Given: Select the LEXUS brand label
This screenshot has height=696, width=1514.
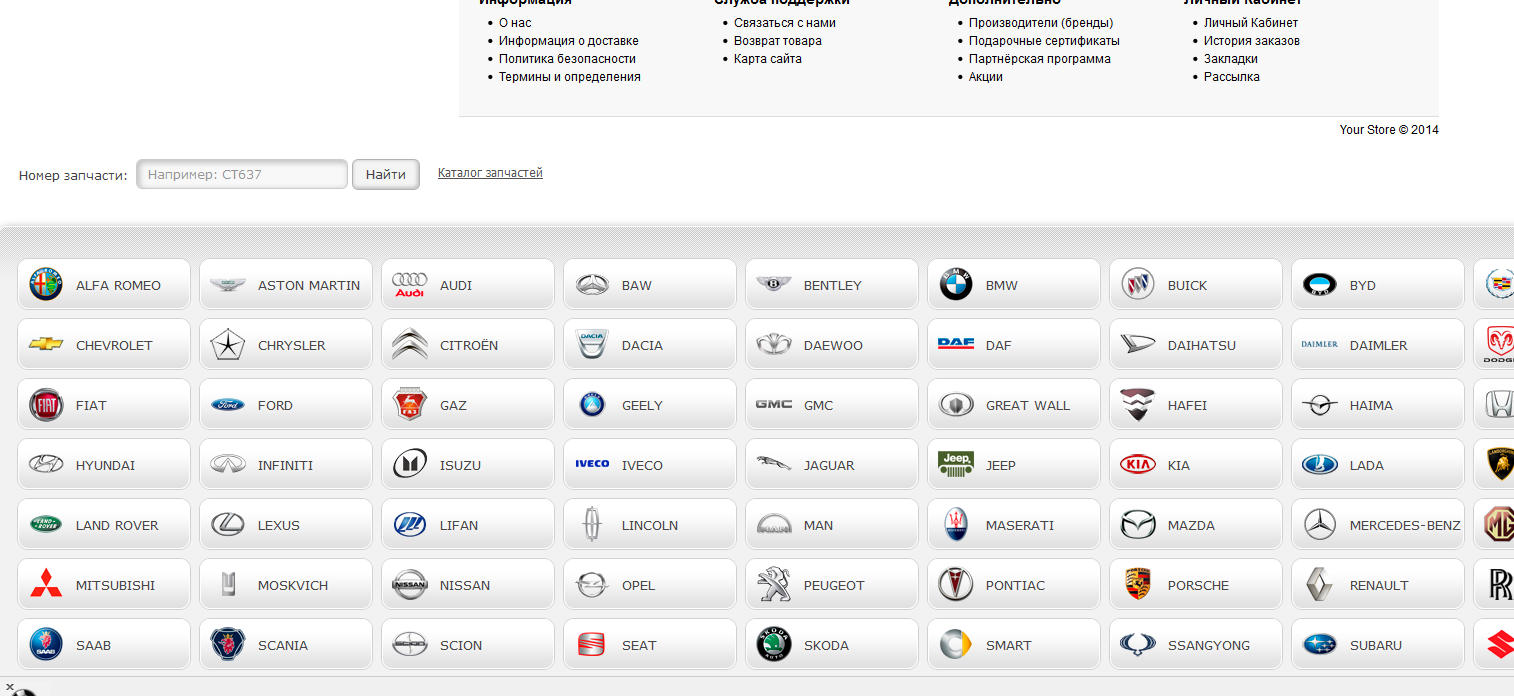Looking at the screenshot, I should (x=279, y=525).
